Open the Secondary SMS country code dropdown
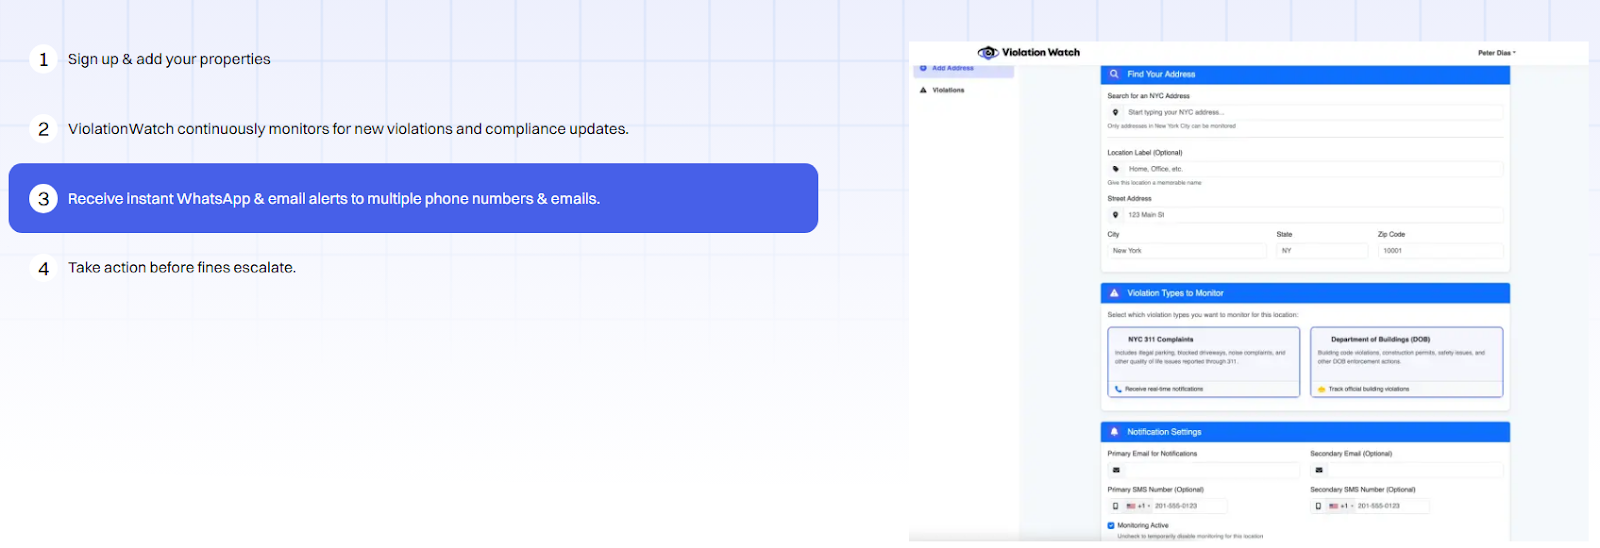The width and height of the screenshot is (1600, 548). click(1342, 506)
